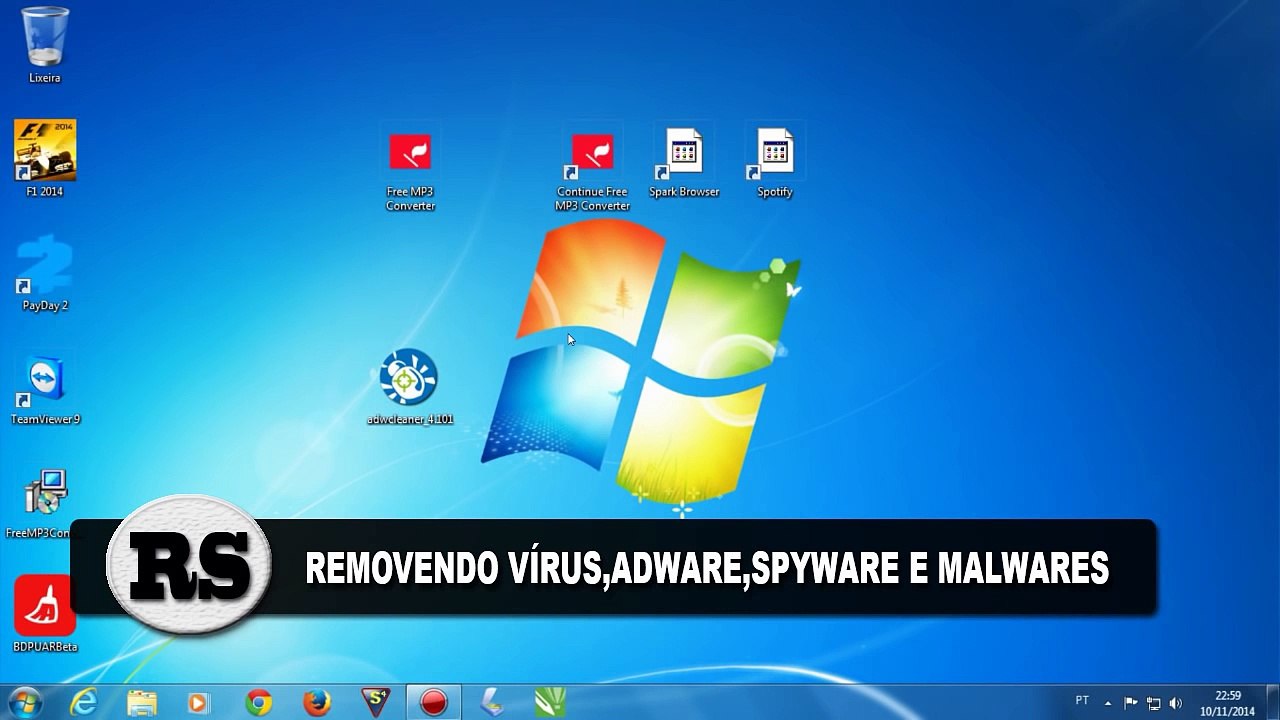Click the 'Spark Browser' label text
1280x720 pixels.
click(x=684, y=192)
